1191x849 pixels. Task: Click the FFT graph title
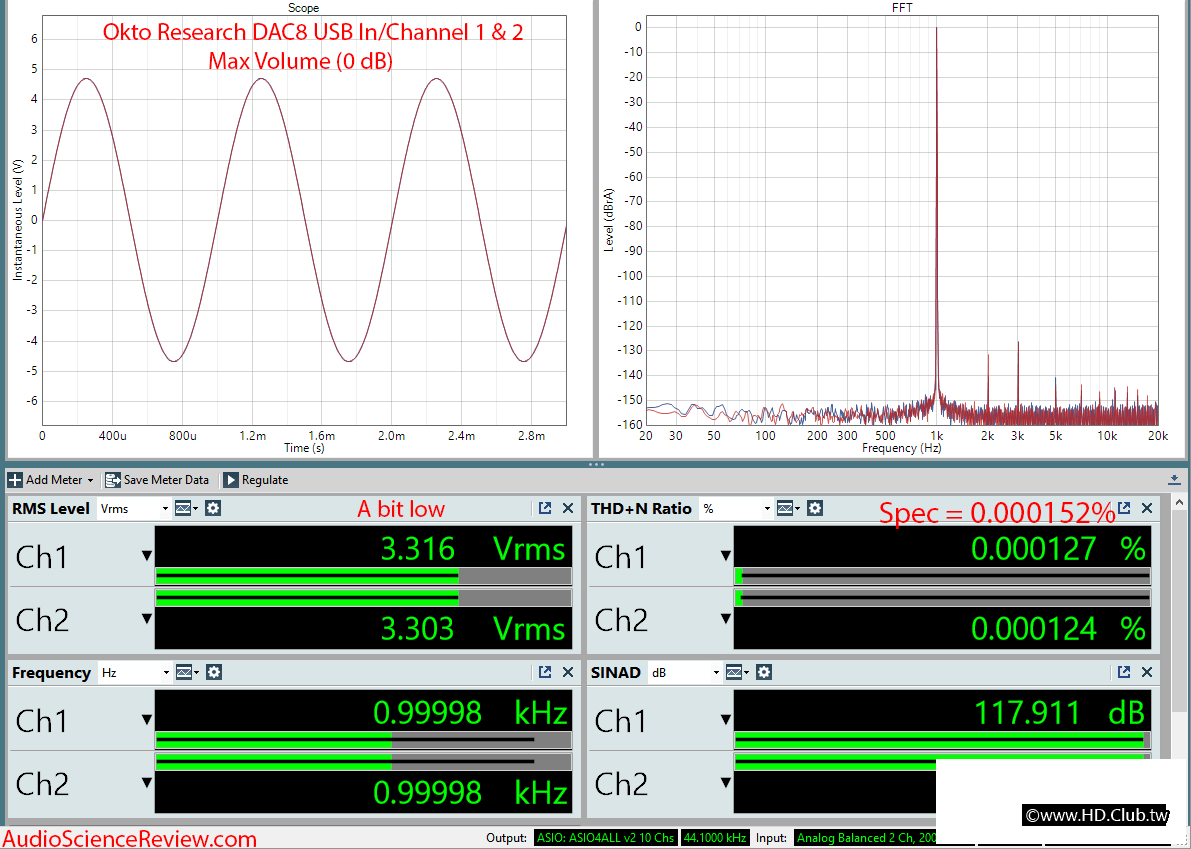902,8
